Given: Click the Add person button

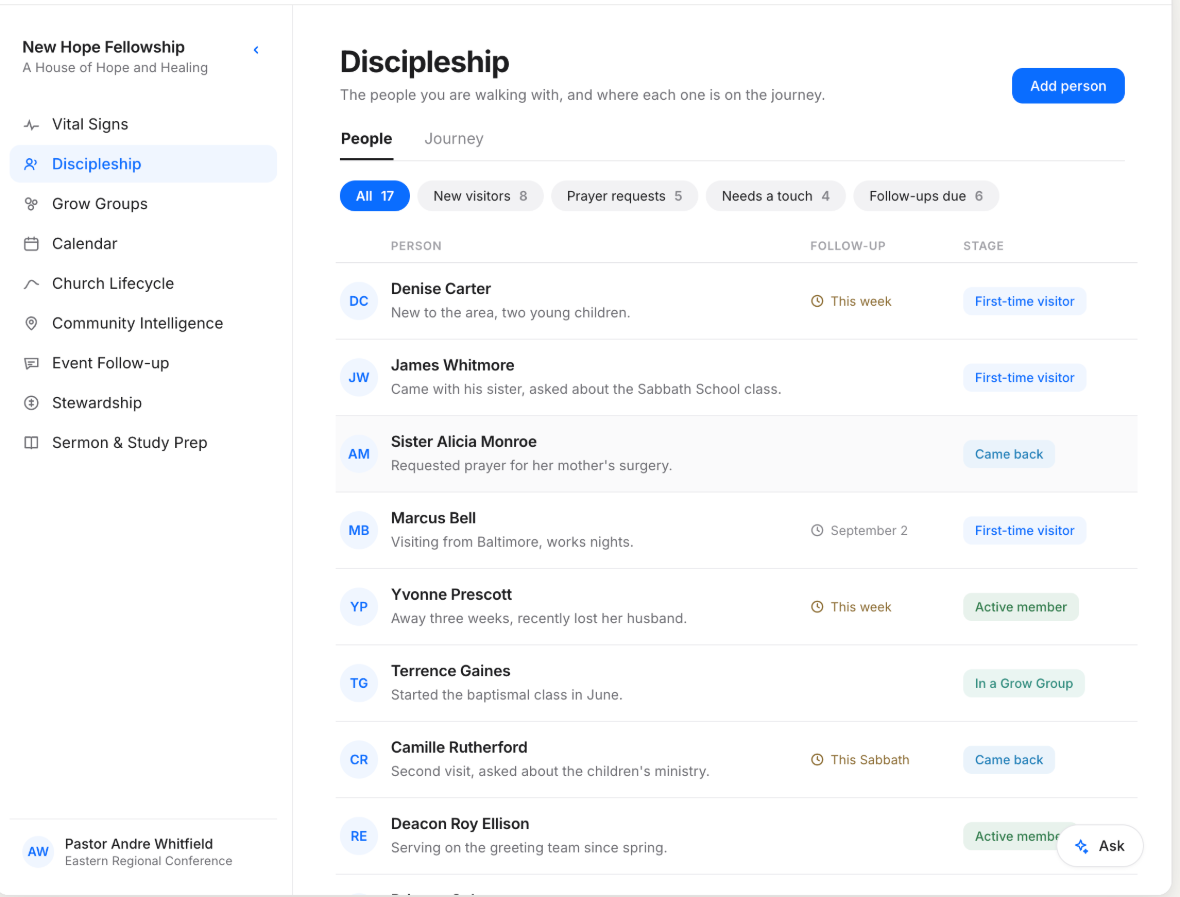Looking at the screenshot, I should click(1068, 86).
